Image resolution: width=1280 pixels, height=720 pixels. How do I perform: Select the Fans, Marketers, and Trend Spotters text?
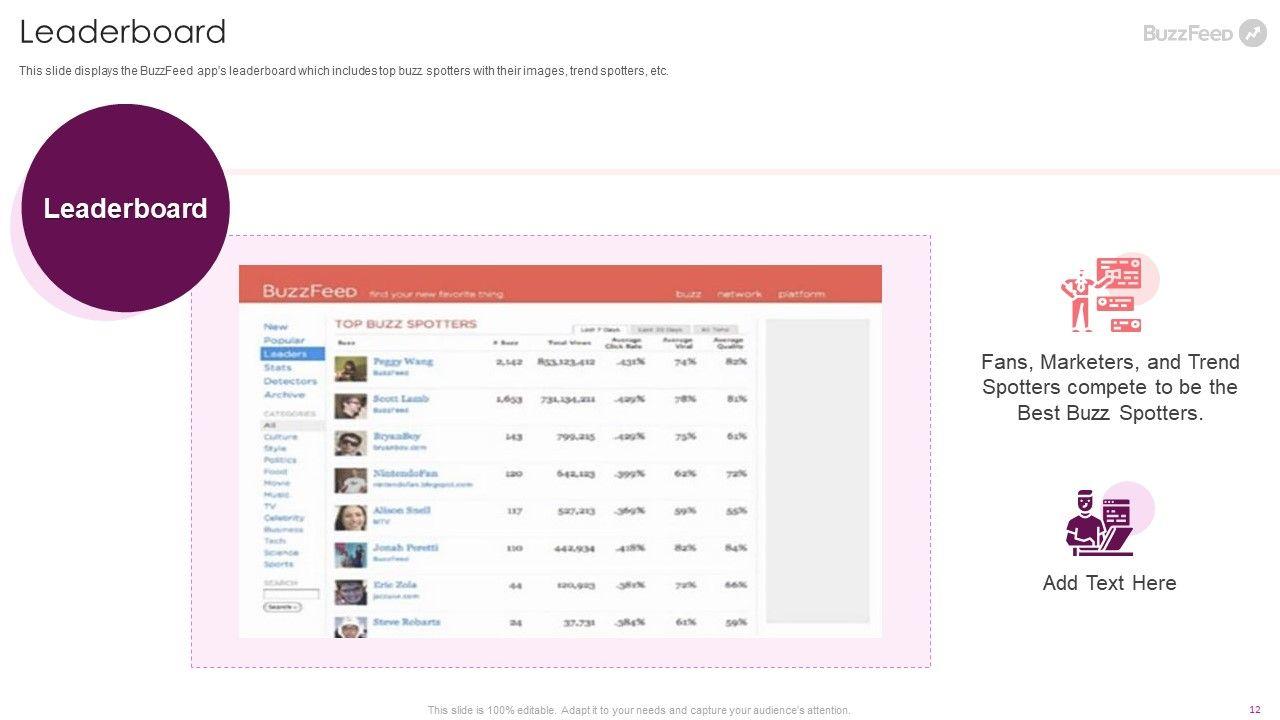coord(1110,387)
